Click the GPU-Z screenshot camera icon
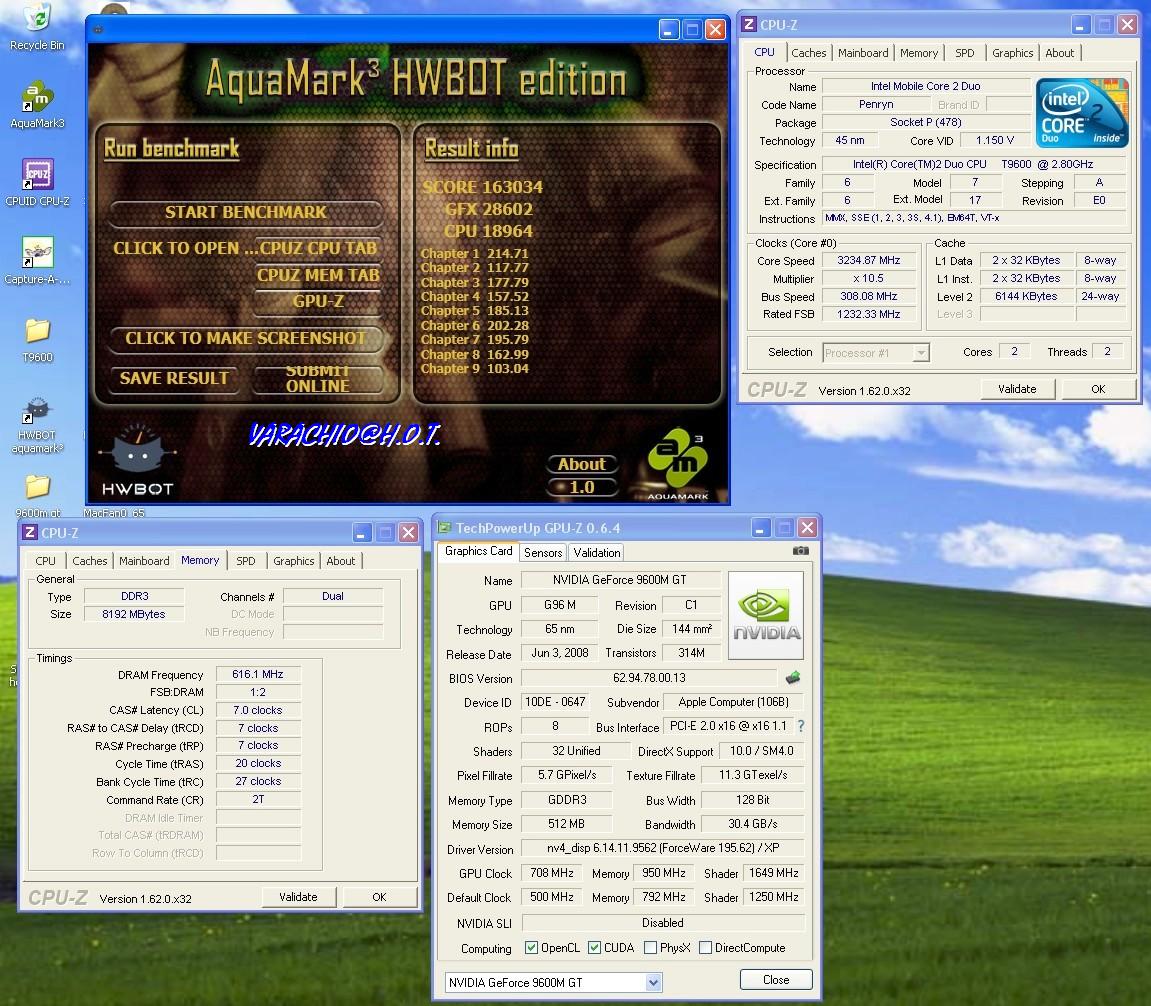1151x1006 pixels. pos(800,551)
